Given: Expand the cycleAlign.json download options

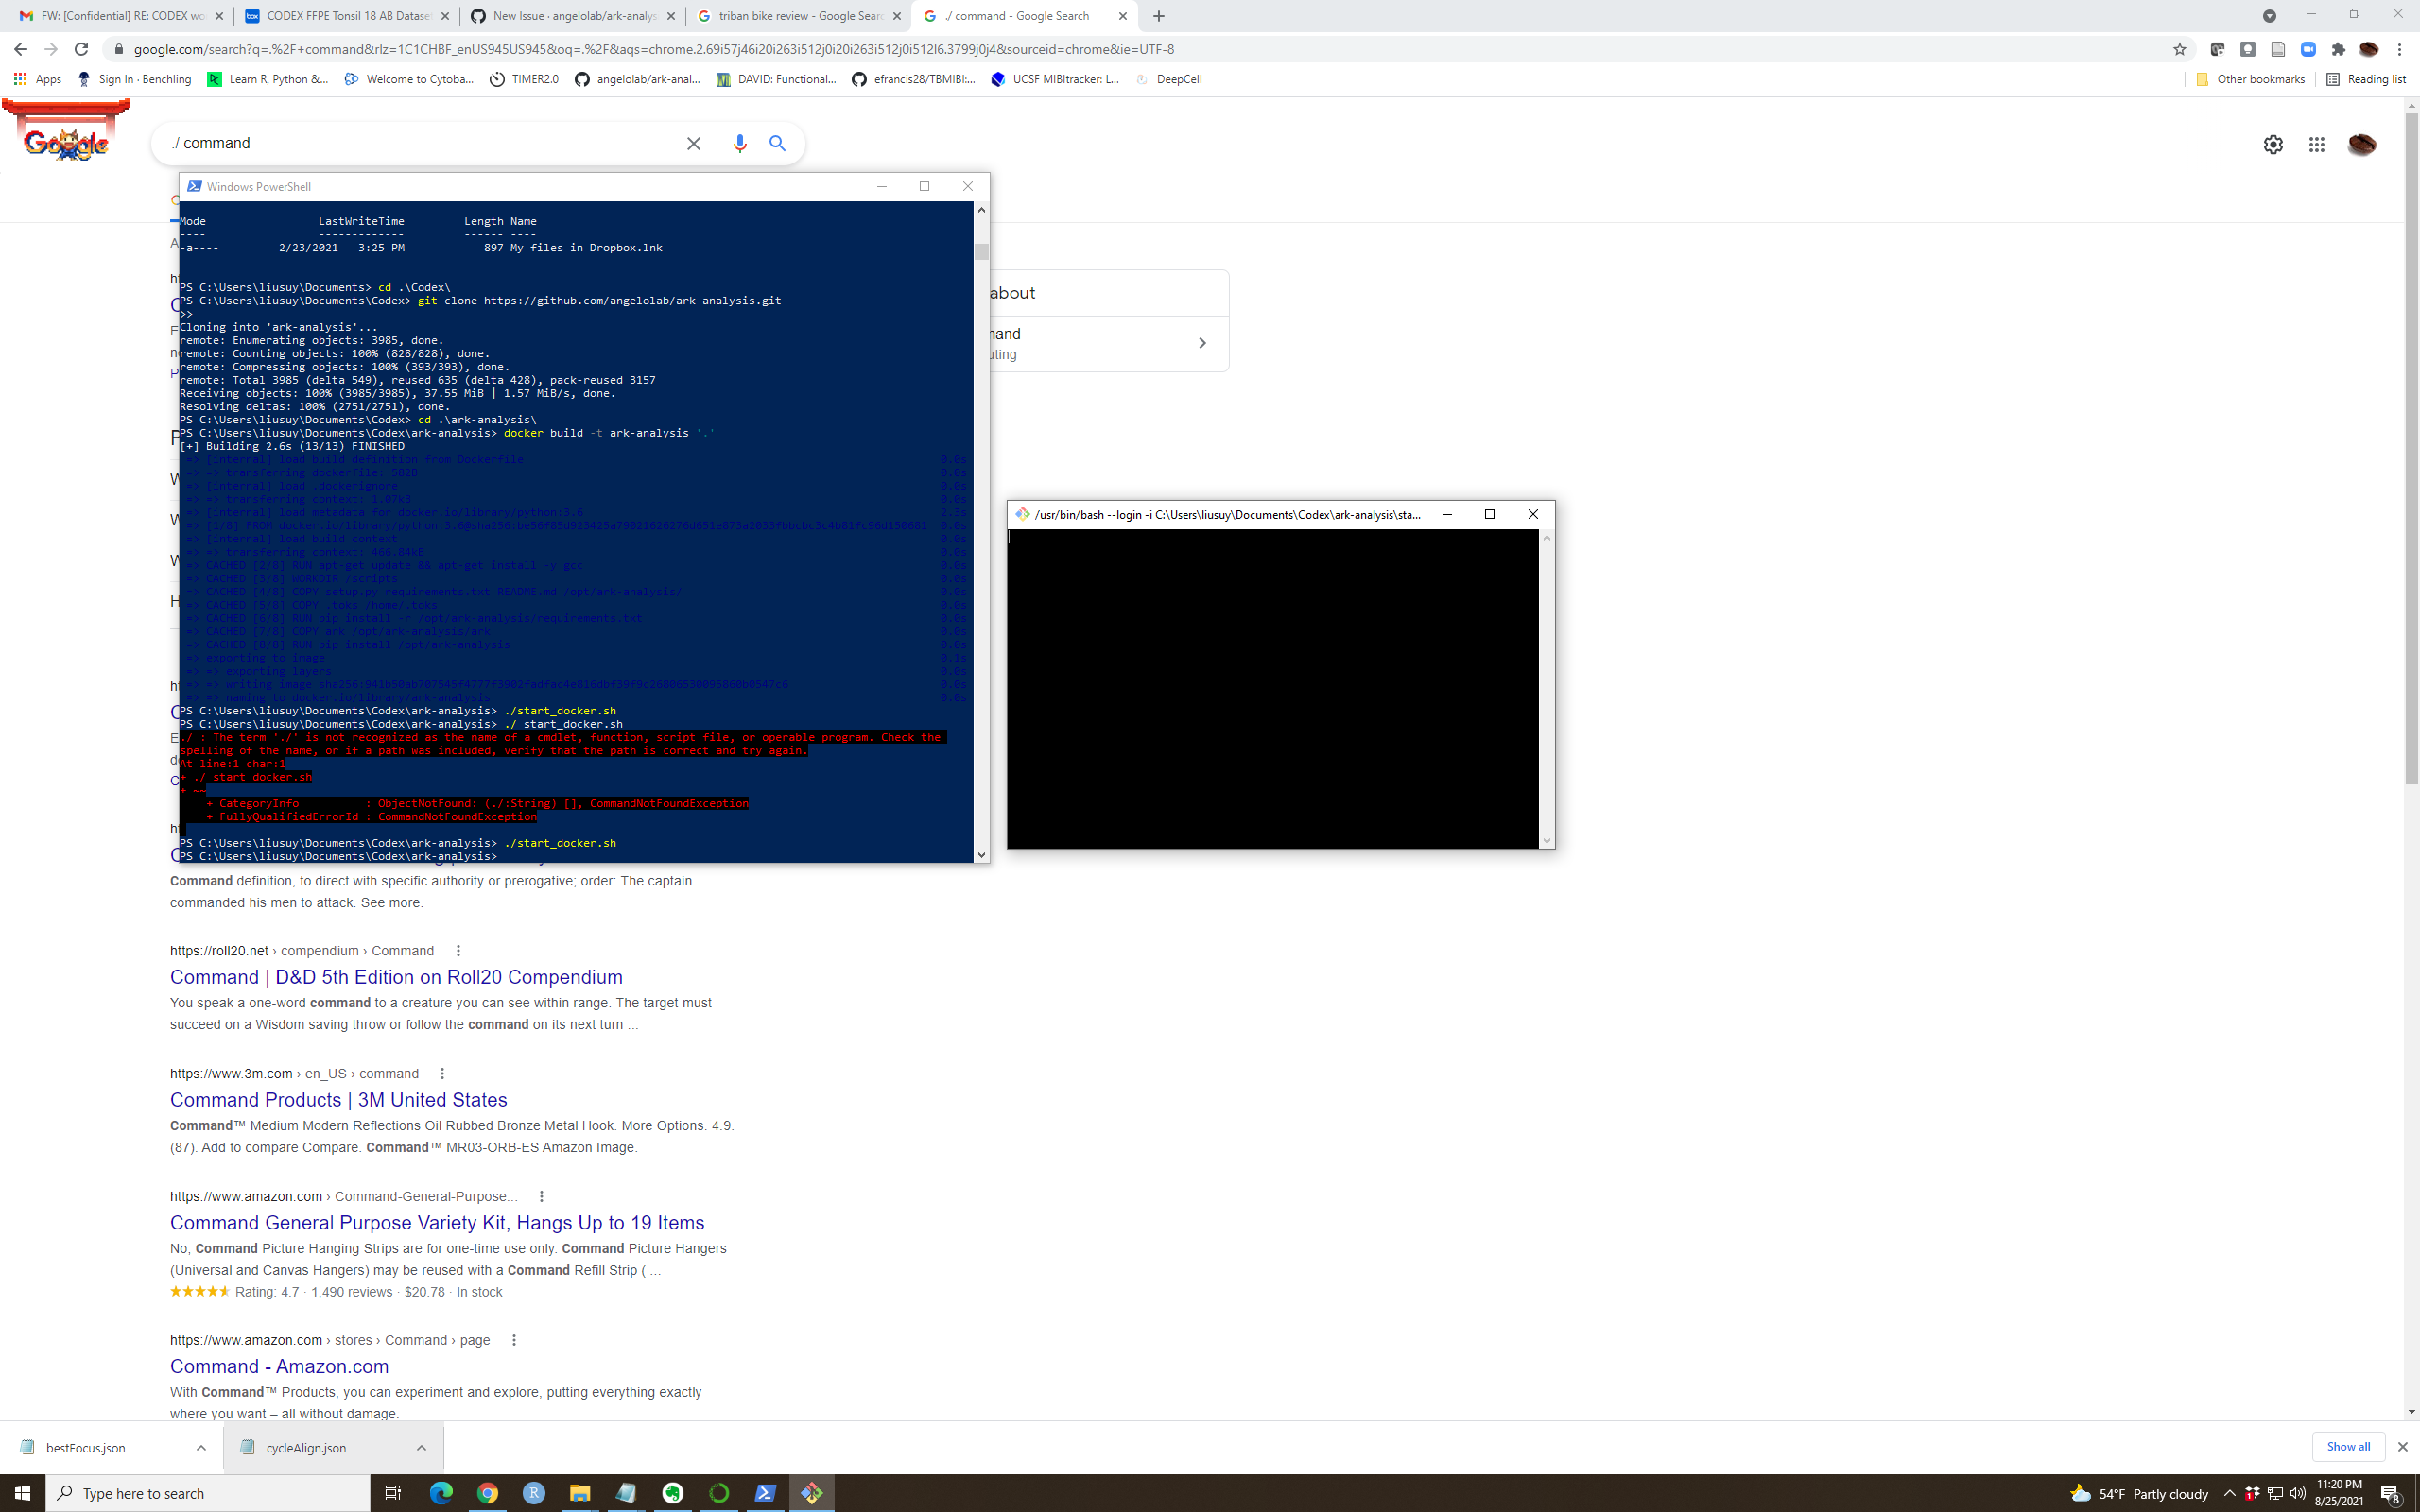Looking at the screenshot, I should [422, 1447].
